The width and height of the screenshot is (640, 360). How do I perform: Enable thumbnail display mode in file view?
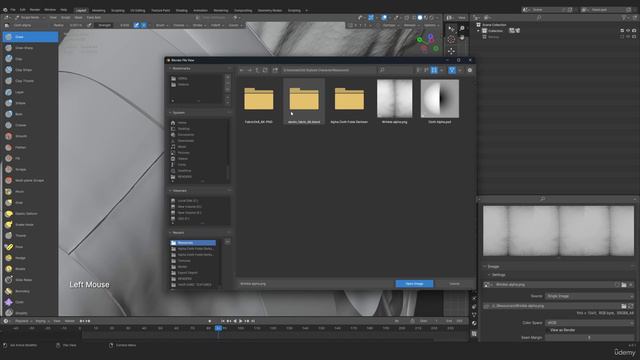click(434, 70)
